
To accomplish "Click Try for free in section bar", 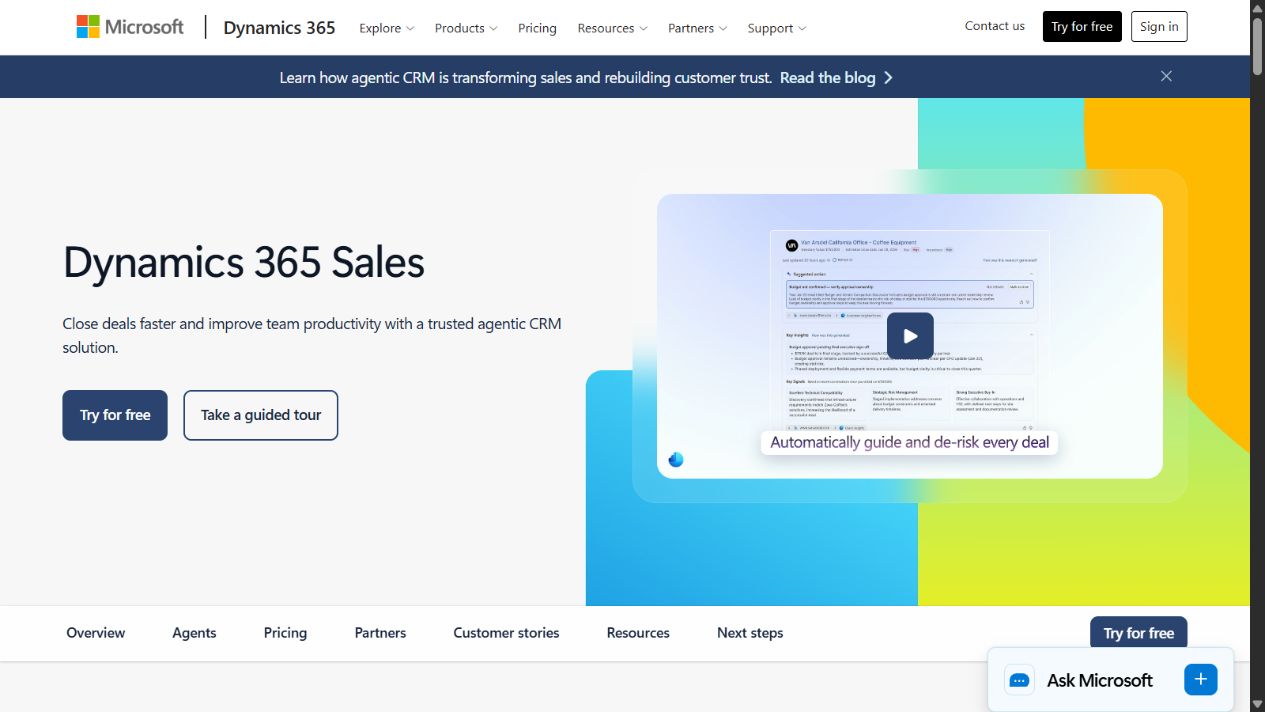I will [x=1139, y=633].
